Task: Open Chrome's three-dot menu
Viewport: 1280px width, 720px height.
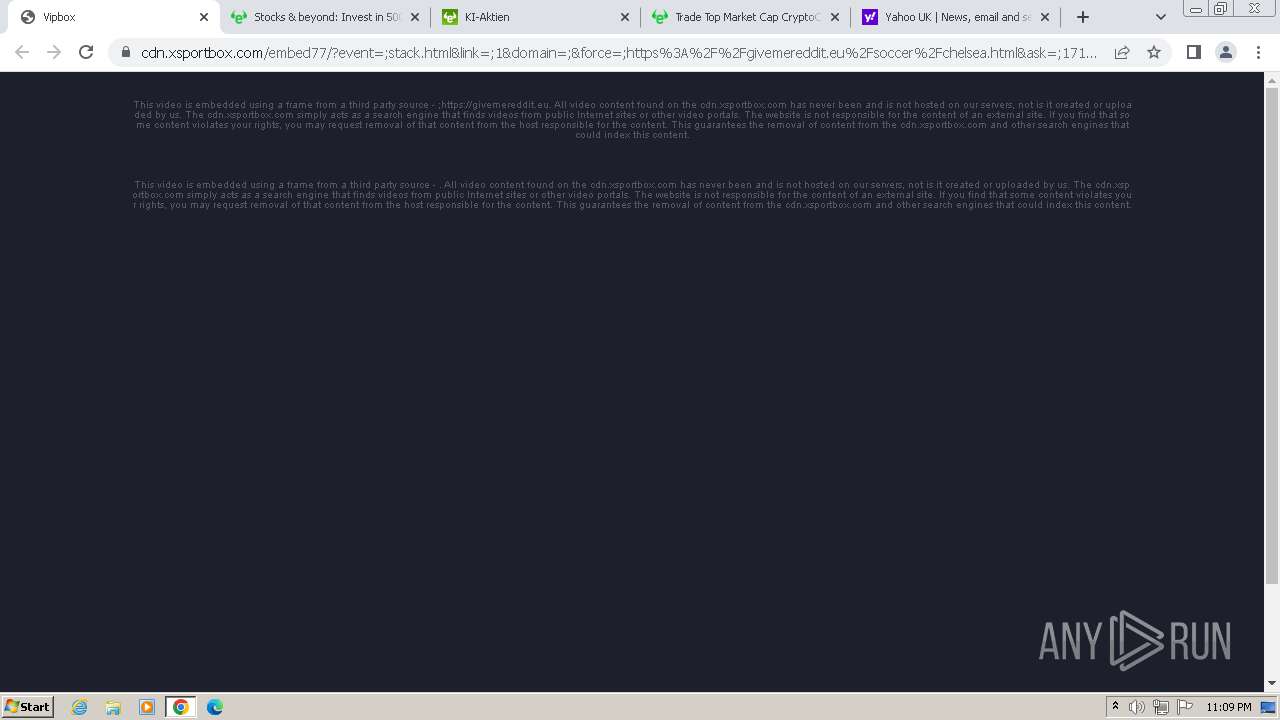Action: click(x=1257, y=52)
